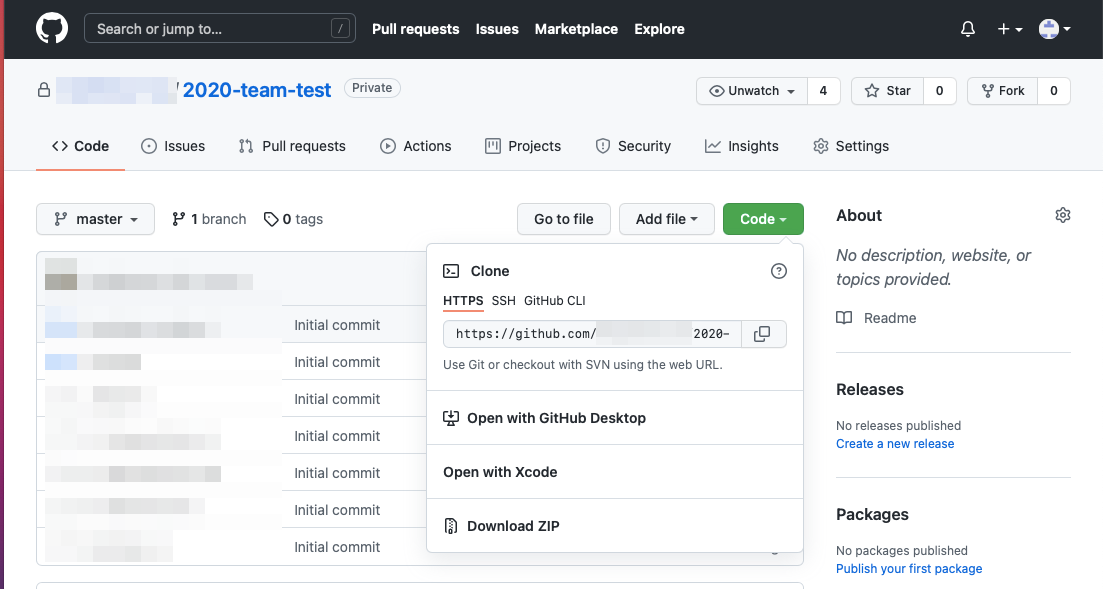Click Create a new release link
This screenshot has height=589, width=1103.
(x=895, y=444)
